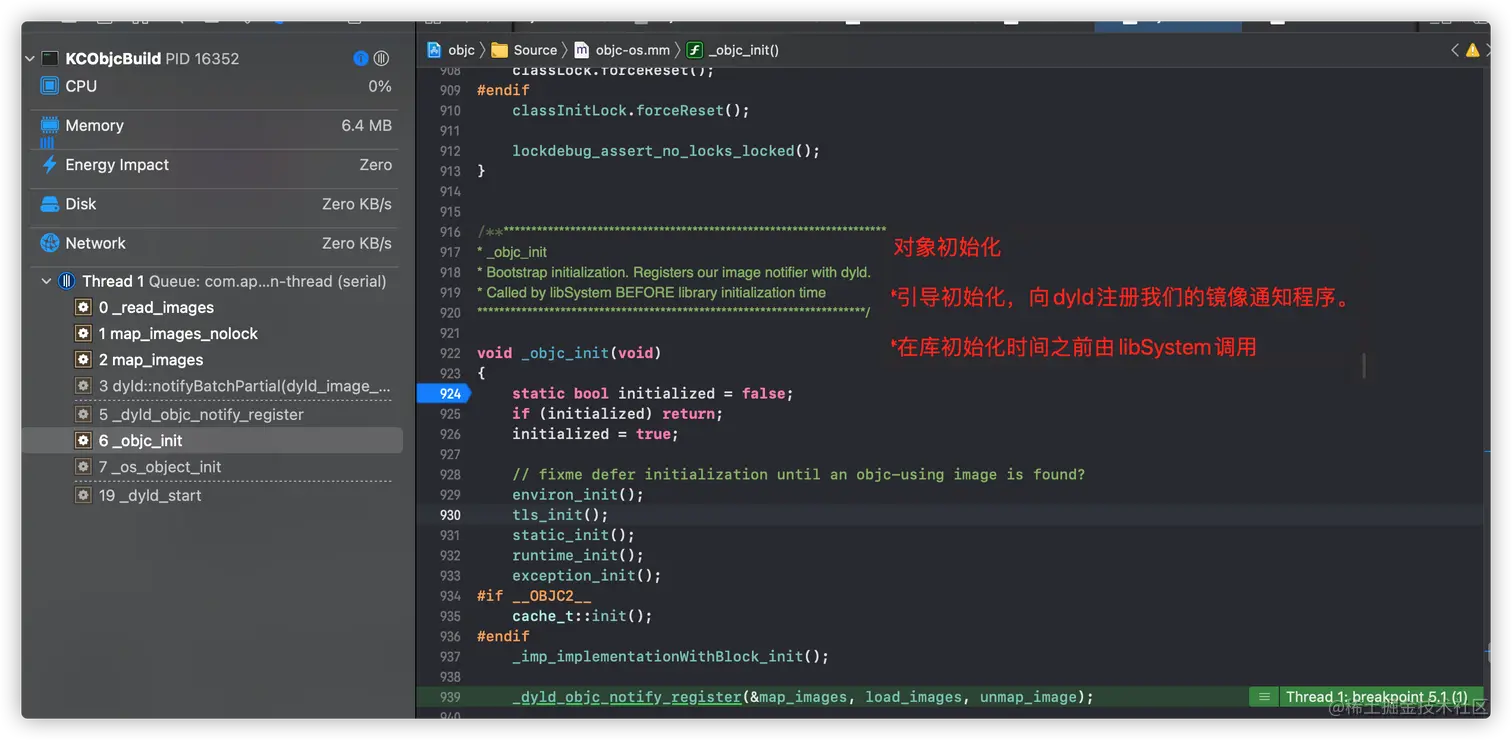This screenshot has height=740, width=1512.
Task: Select stack frame 5 _dyld_objc_notify_register
Action: coord(212,414)
